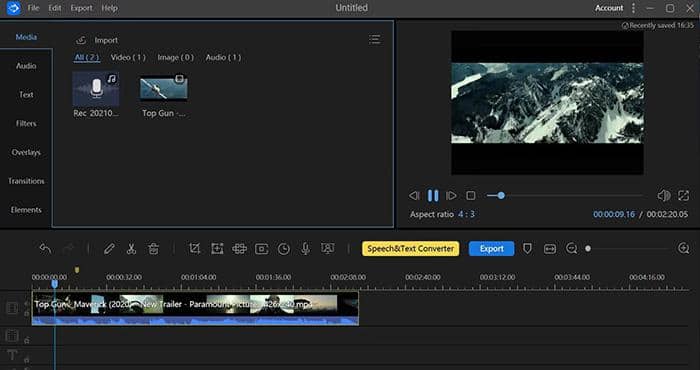Show All ( 2 ) media filter
The height and width of the screenshot is (370, 700).
tap(87, 58)
